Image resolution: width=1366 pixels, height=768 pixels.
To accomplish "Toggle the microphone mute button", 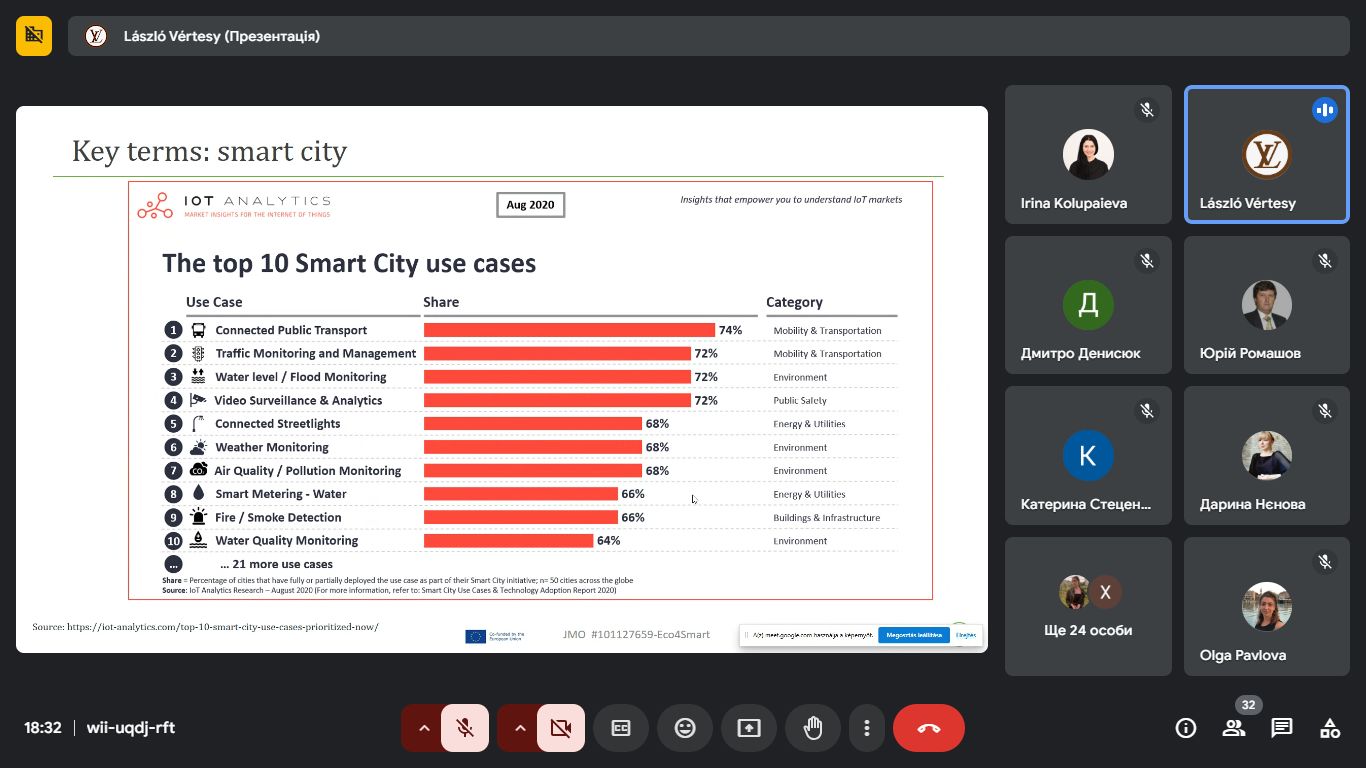I will point(465,728).
